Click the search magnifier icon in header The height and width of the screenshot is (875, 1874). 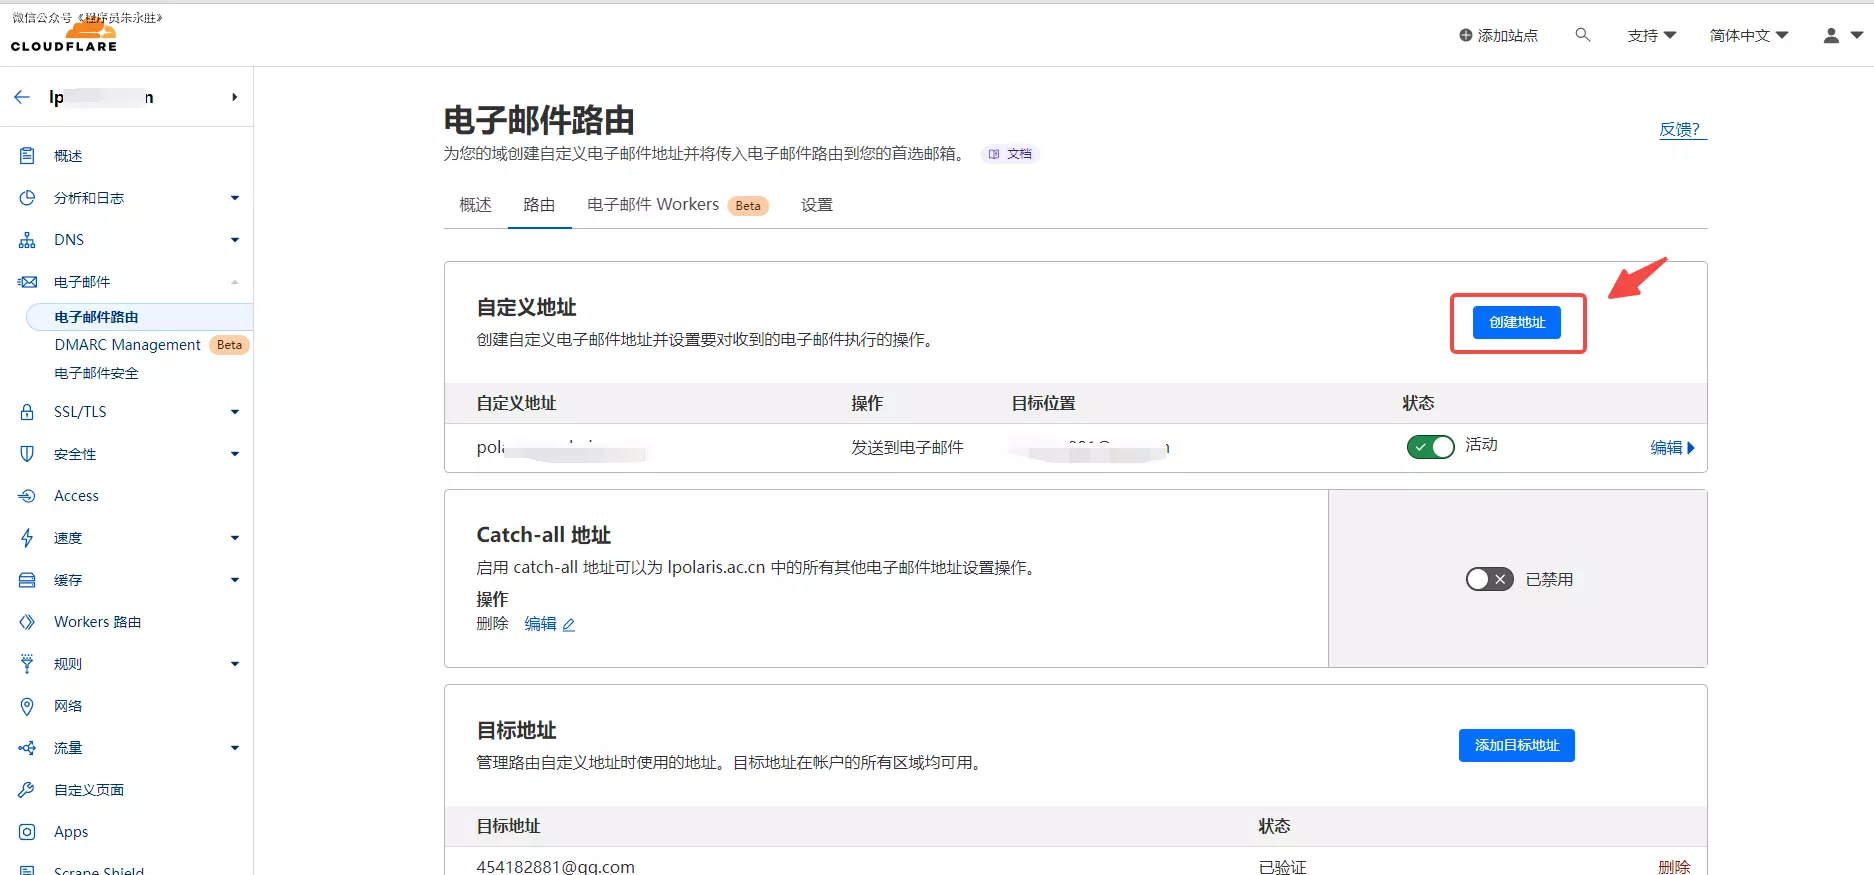[x=1582, y=35]
